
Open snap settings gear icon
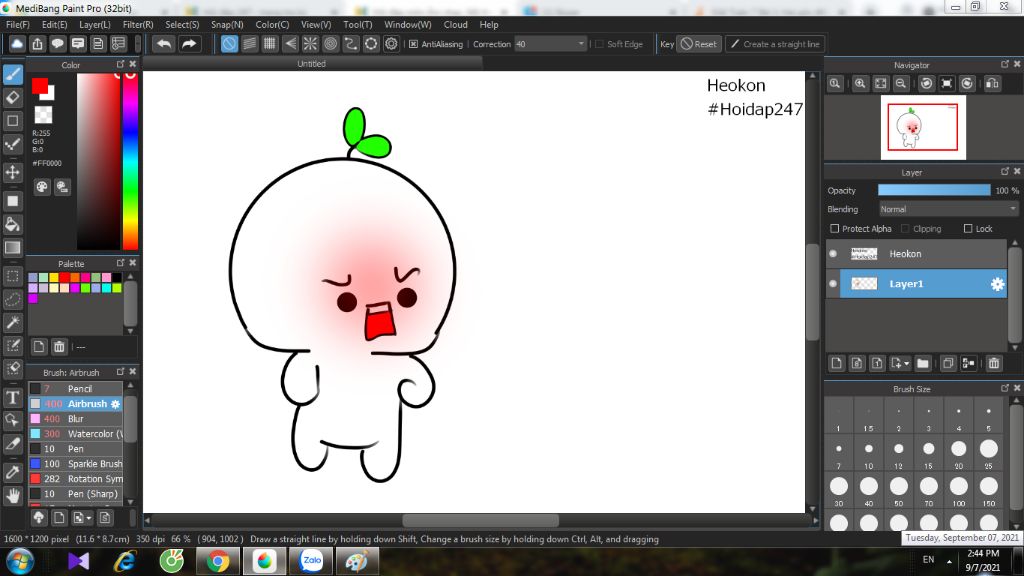tap(391, 44)
